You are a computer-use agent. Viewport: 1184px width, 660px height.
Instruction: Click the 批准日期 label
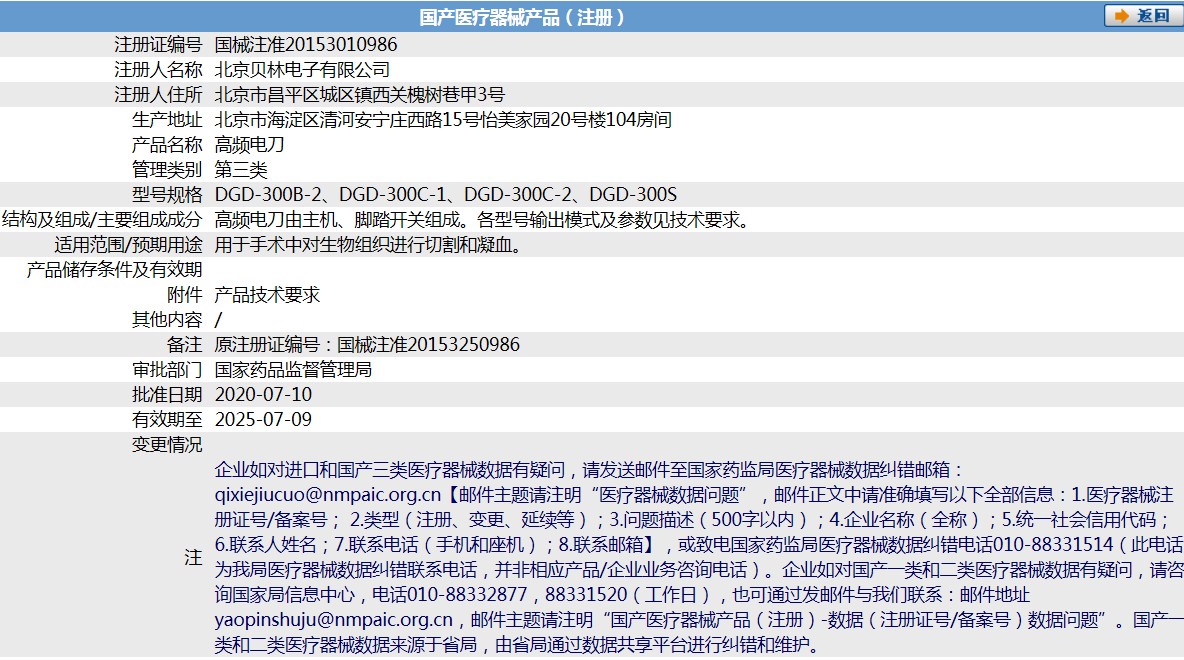pyautogui.click(x=167, y=394)
